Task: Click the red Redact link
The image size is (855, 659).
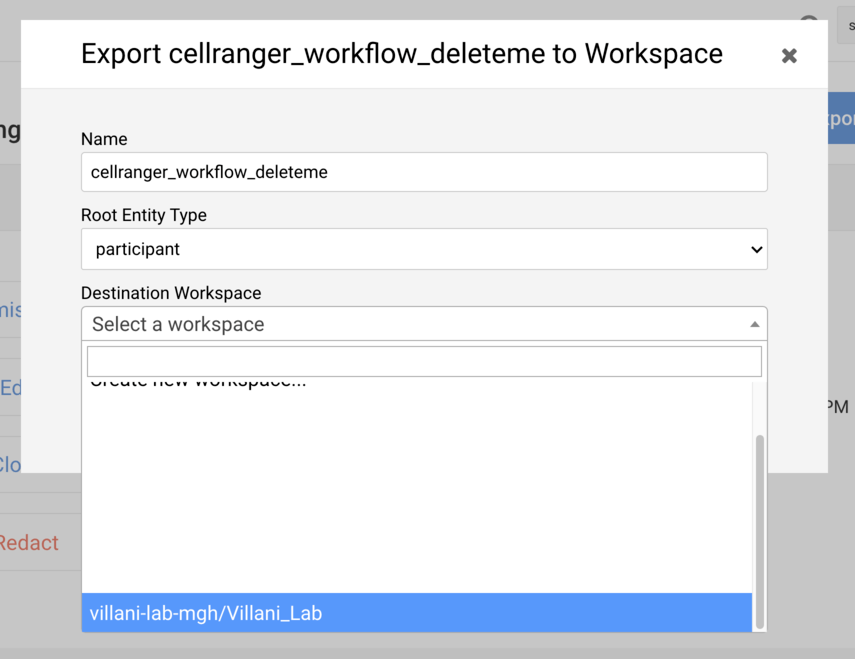Action: click(x=28, y=543)
